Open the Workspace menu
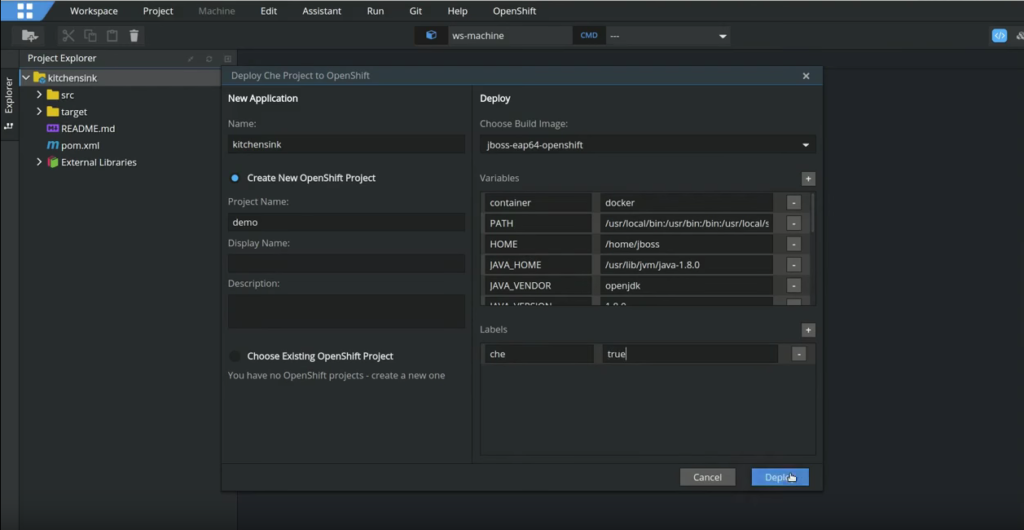This screenshot has height=530, width=1024. [93, 11]
